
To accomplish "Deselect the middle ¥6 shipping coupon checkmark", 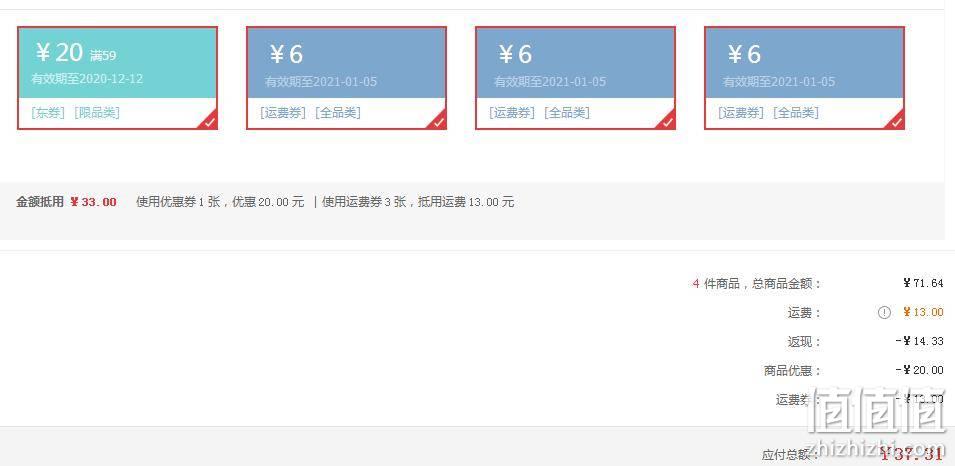I will click(x=666, y=121).
